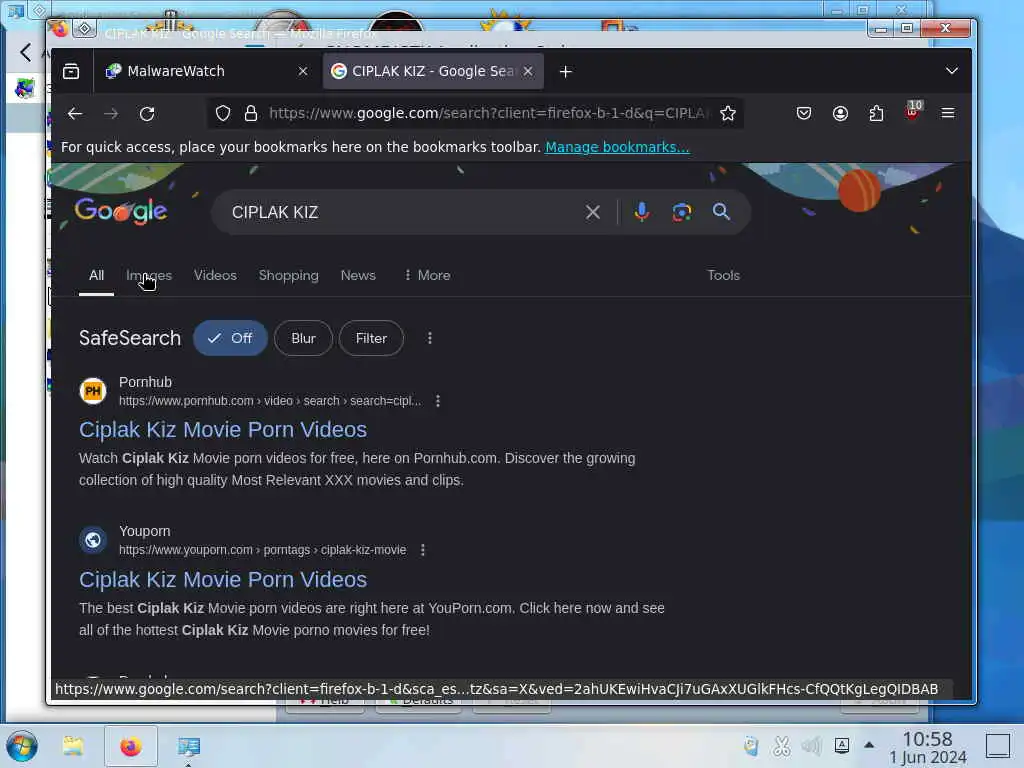
Task: Open the Firefox account icon
Action: click(840, 114)
